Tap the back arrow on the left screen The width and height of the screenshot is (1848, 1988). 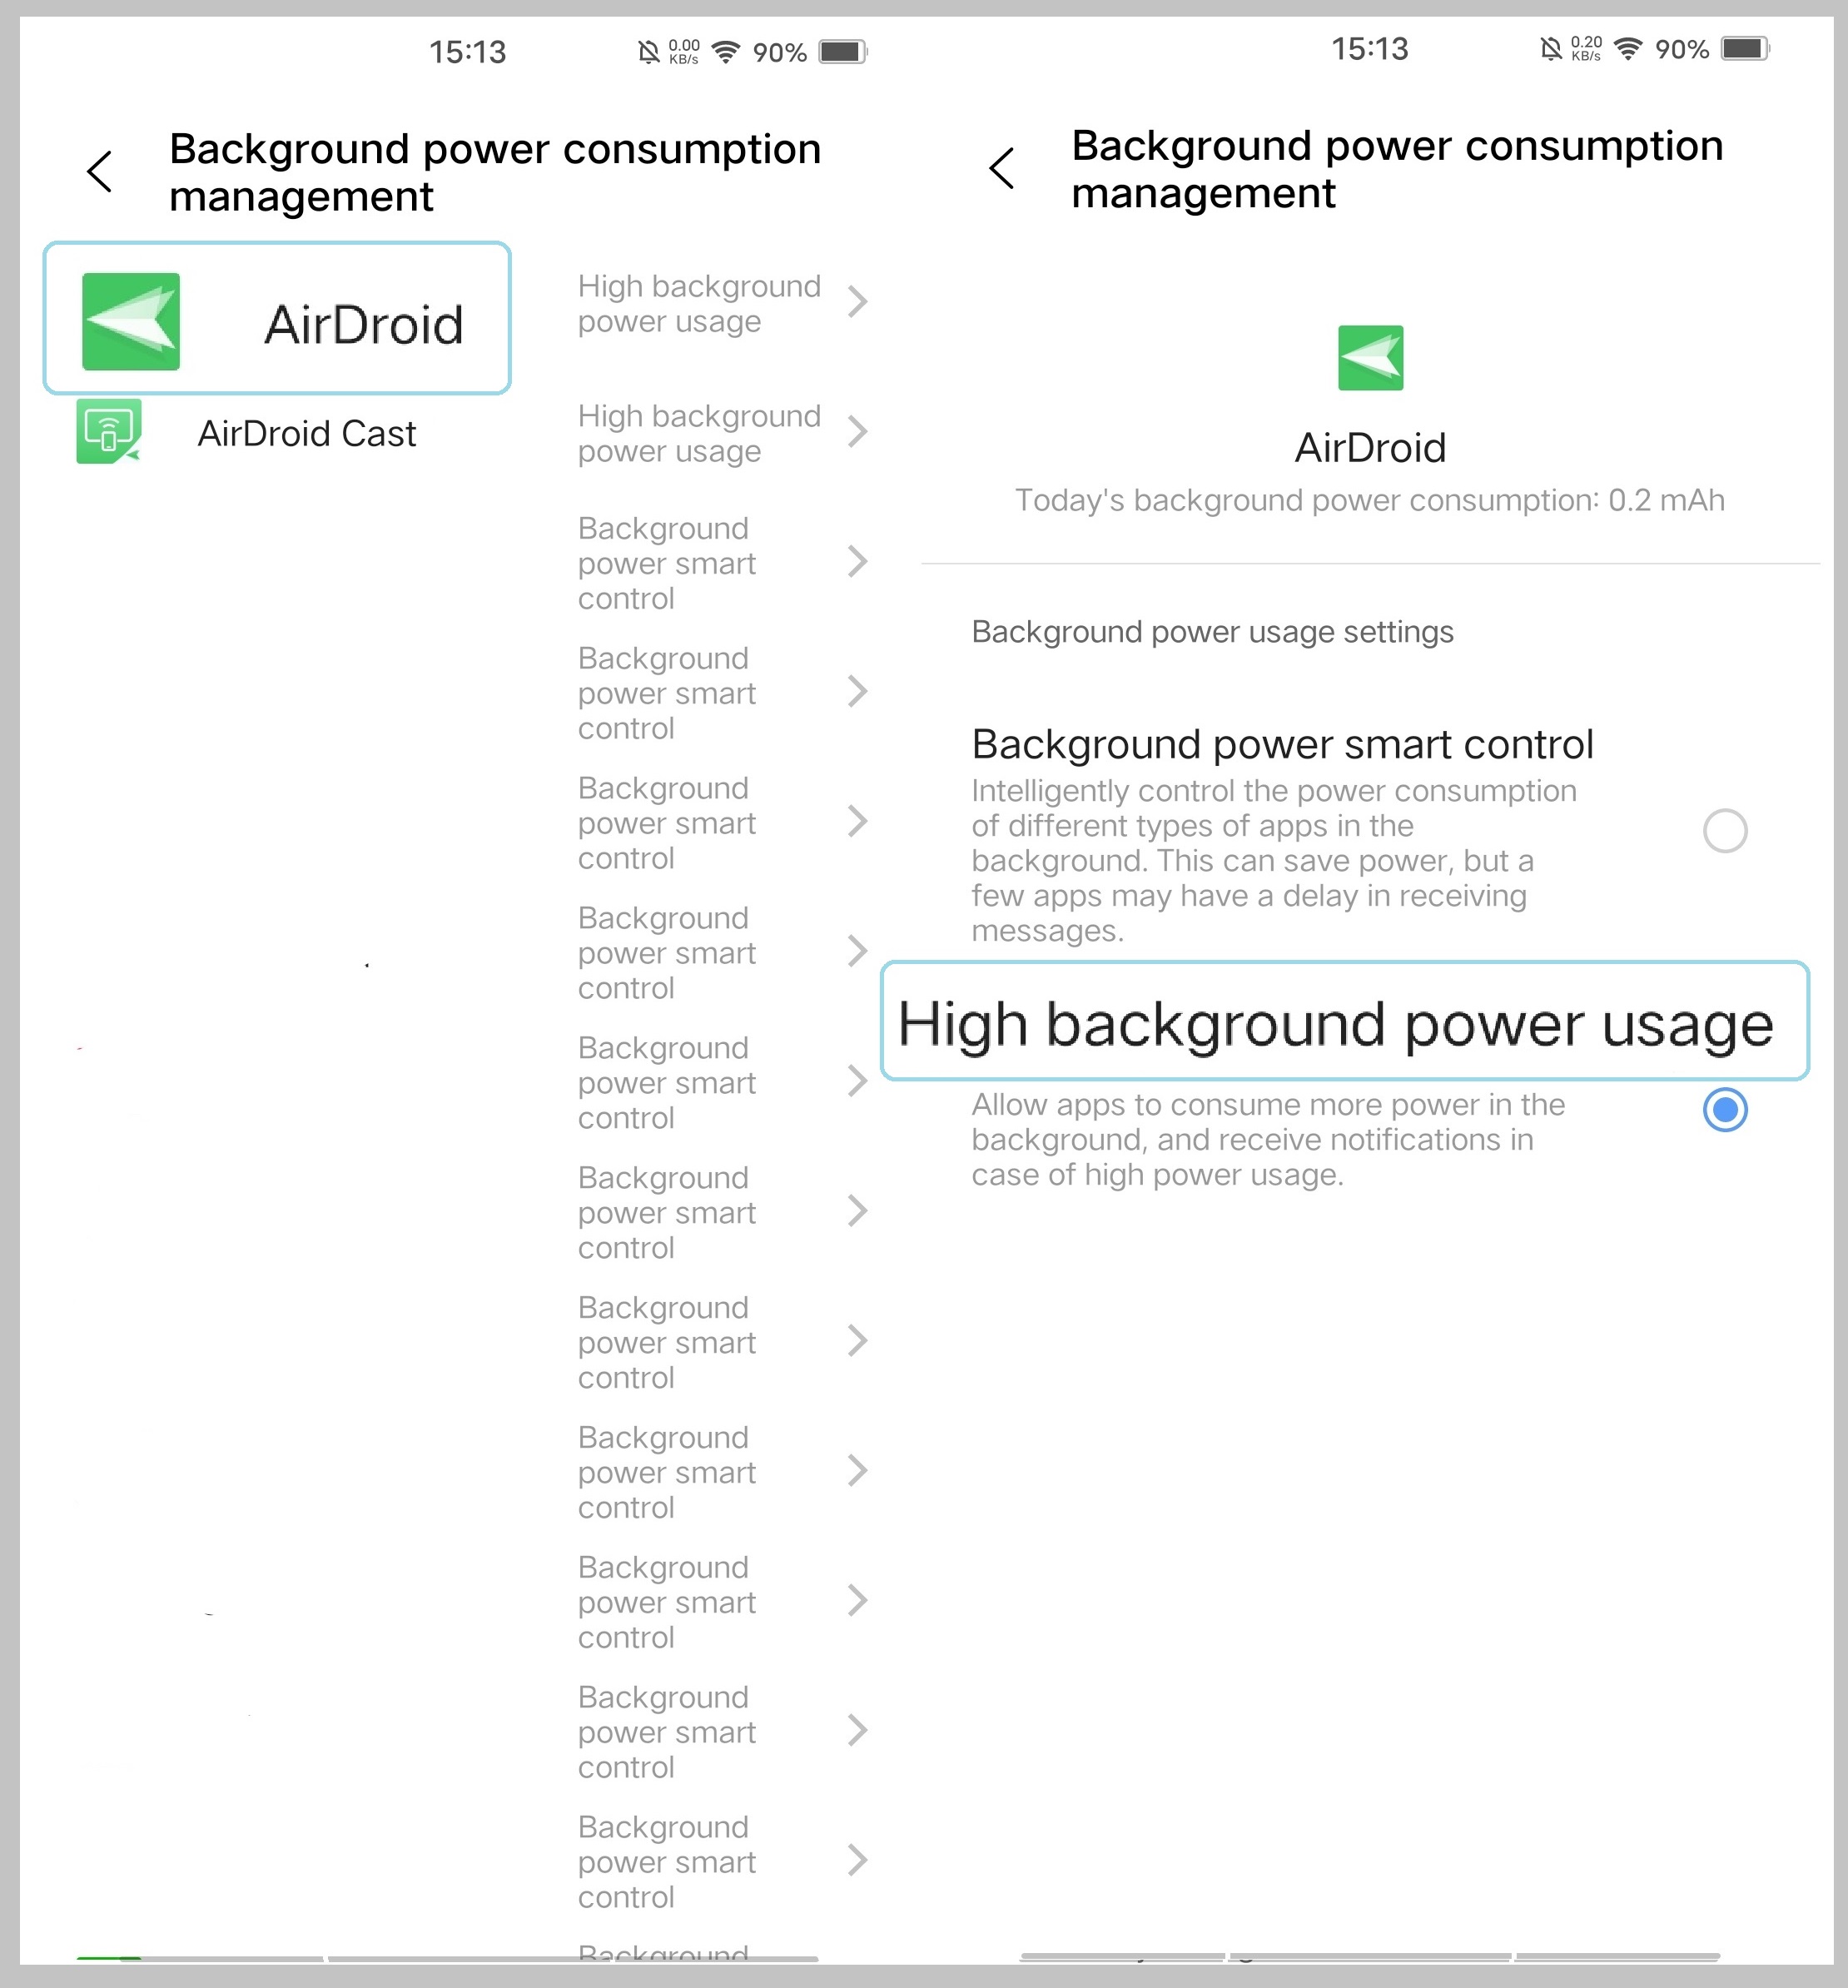pos(99,170)
